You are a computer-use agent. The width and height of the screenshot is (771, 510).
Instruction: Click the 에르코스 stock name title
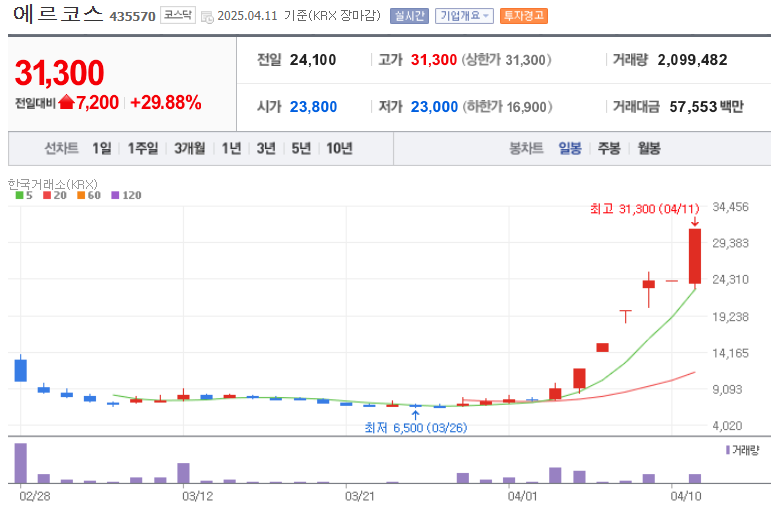(x=58, y=14)
